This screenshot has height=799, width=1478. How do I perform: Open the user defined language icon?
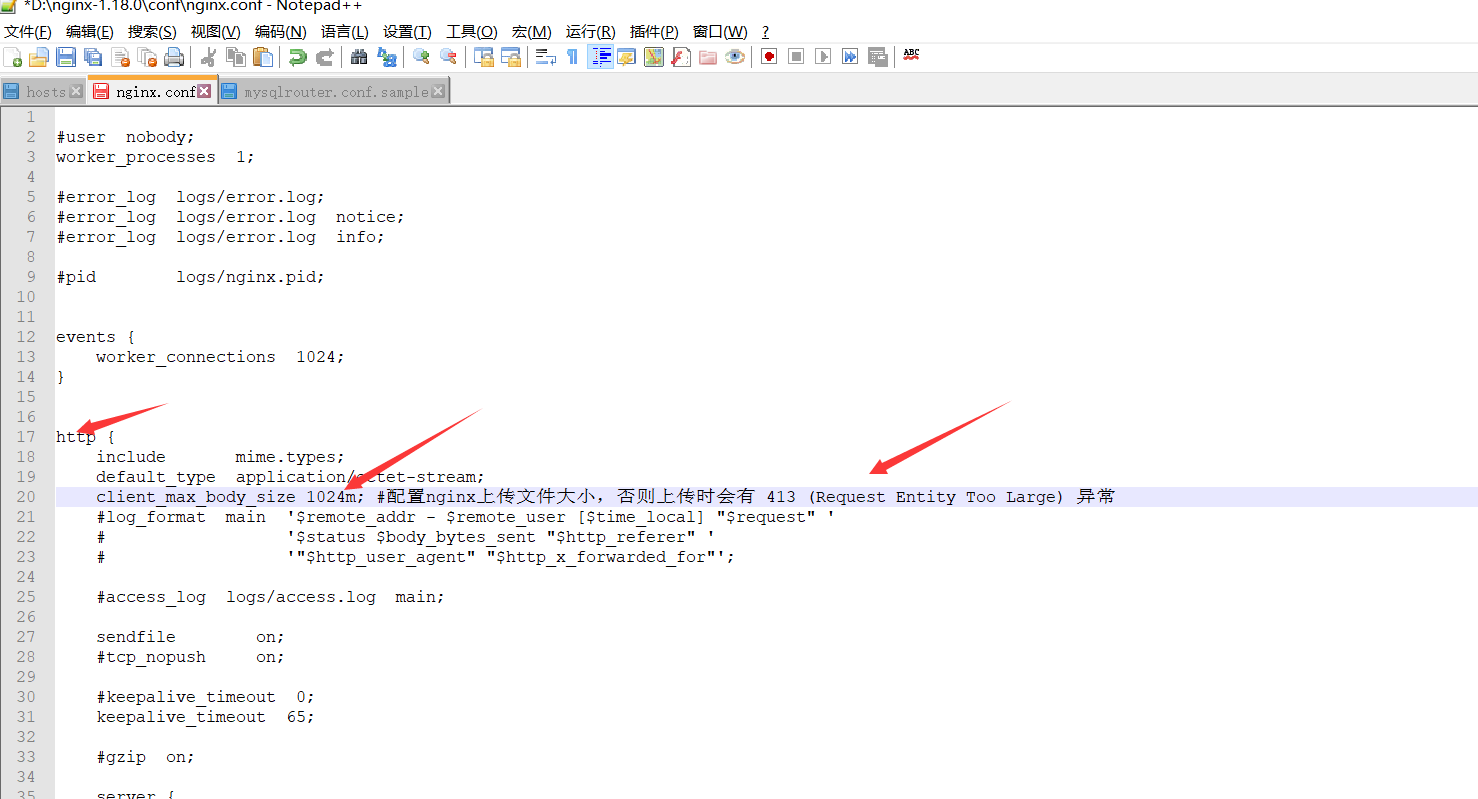(x=627, y=57)
